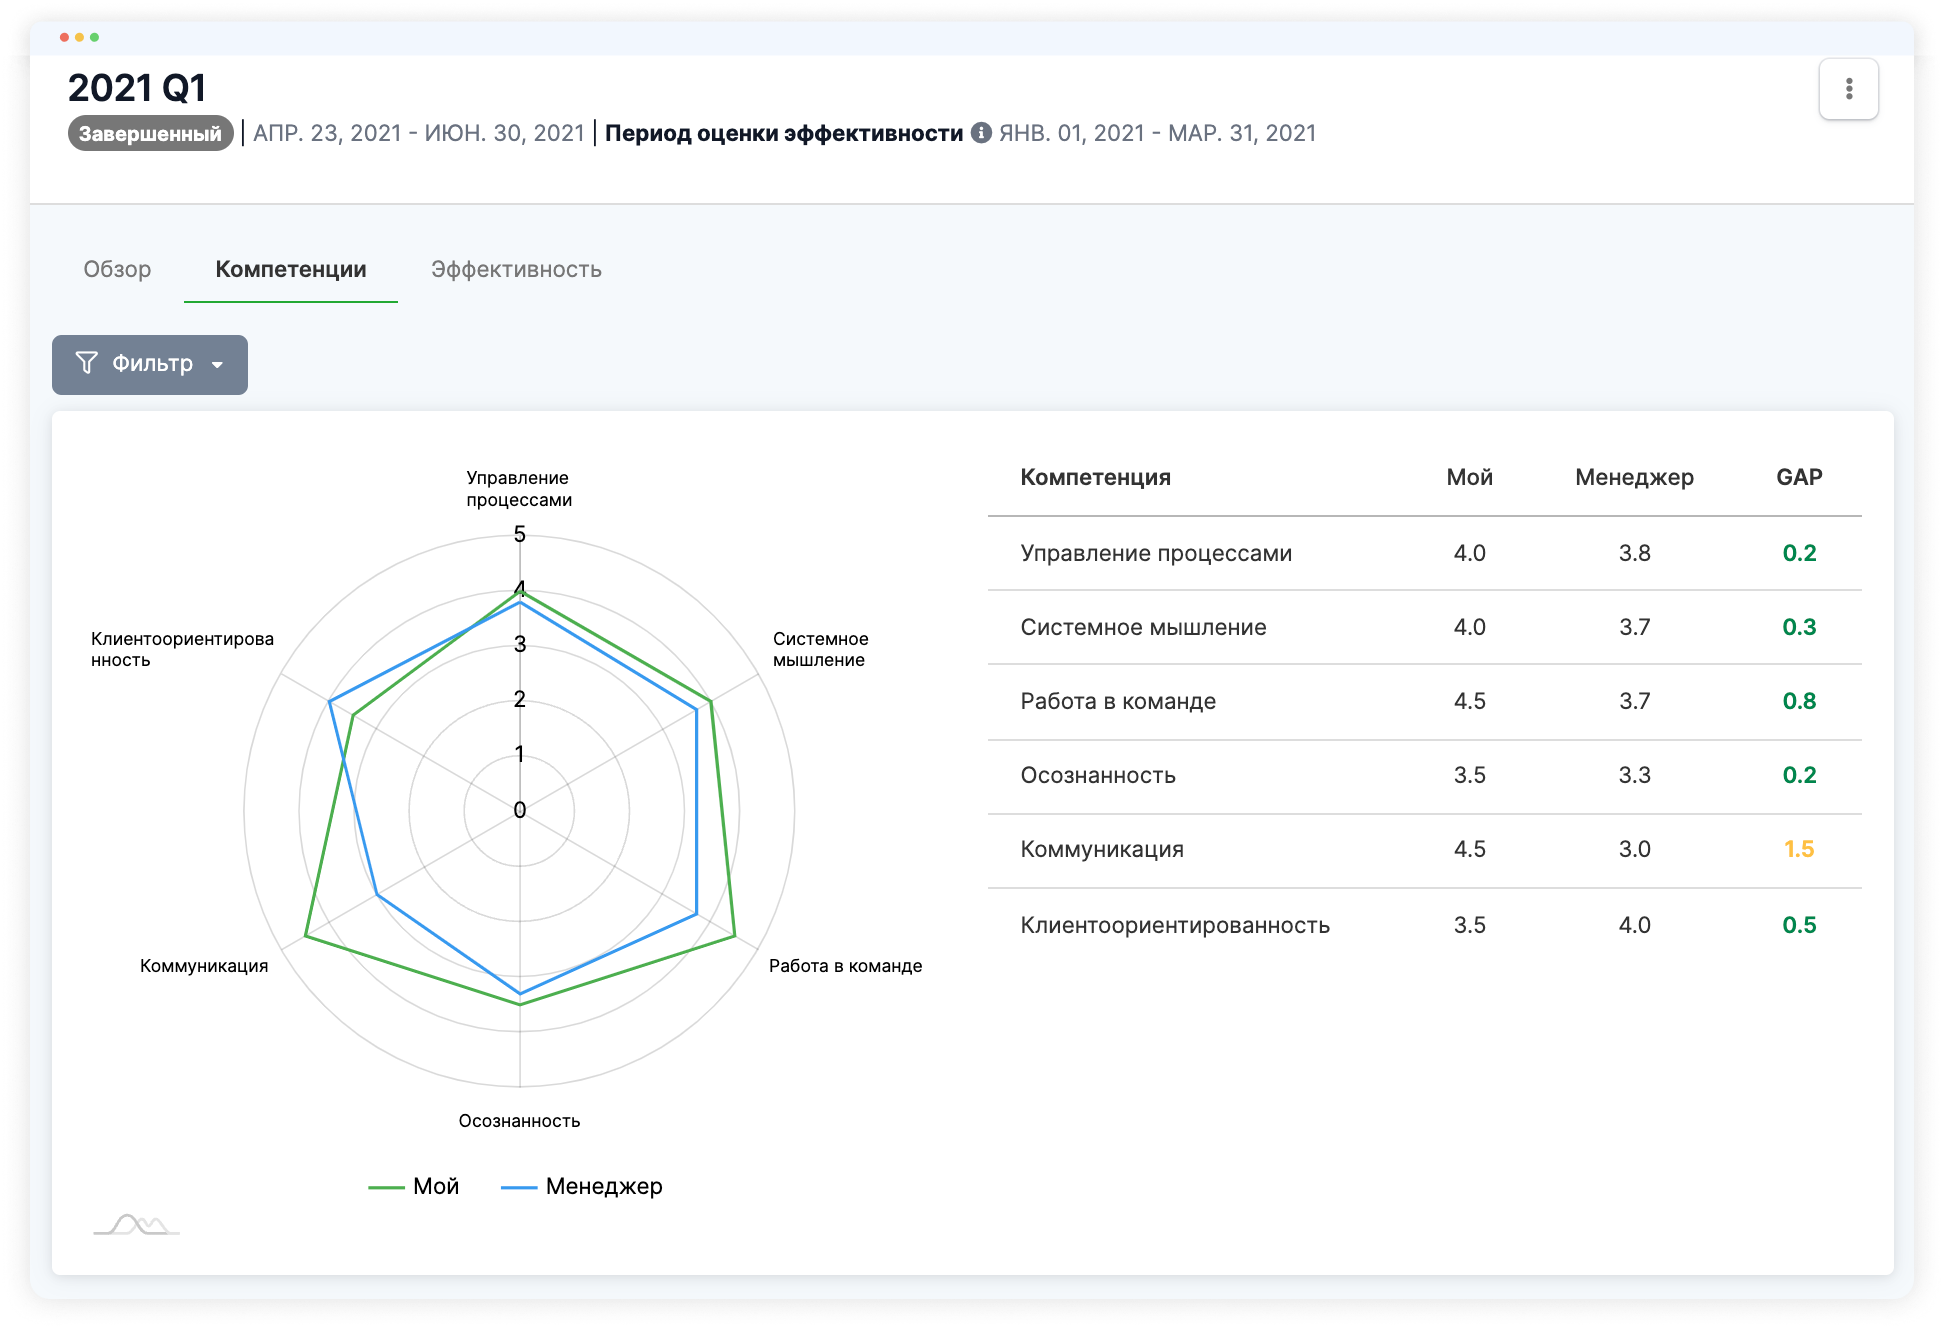Click the blue Клиентоориентированность vertex on radar

tap(329, 700)
